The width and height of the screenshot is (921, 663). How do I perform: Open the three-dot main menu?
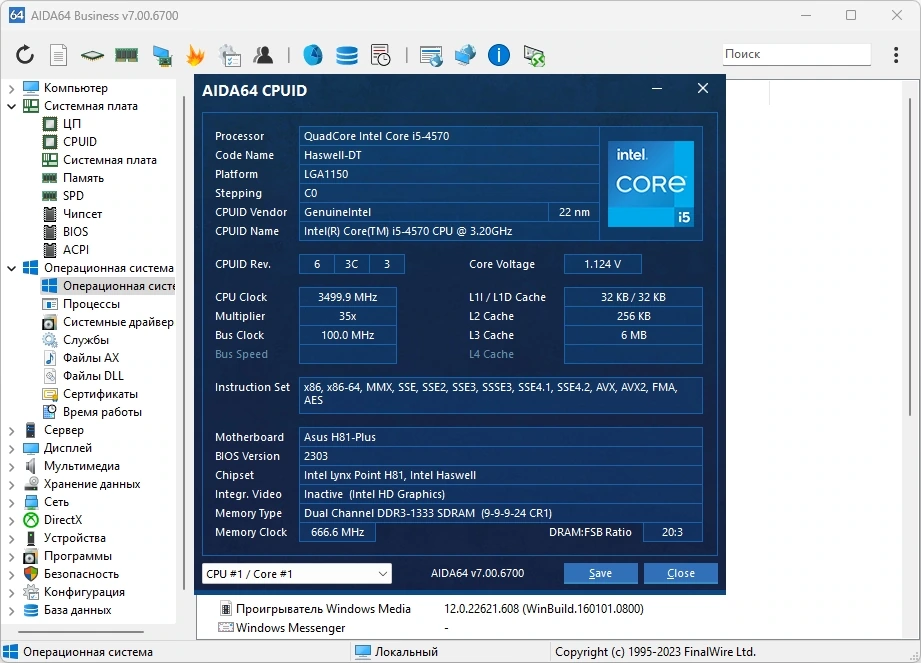[896, 55]
